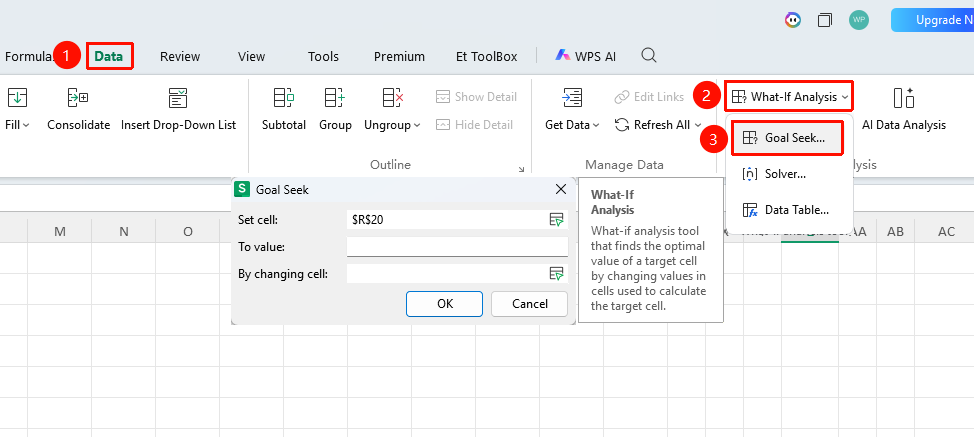This screenshot has width=974, height=437.
Task: Close the Goal Seek dialog
Action: coord(561,189)
